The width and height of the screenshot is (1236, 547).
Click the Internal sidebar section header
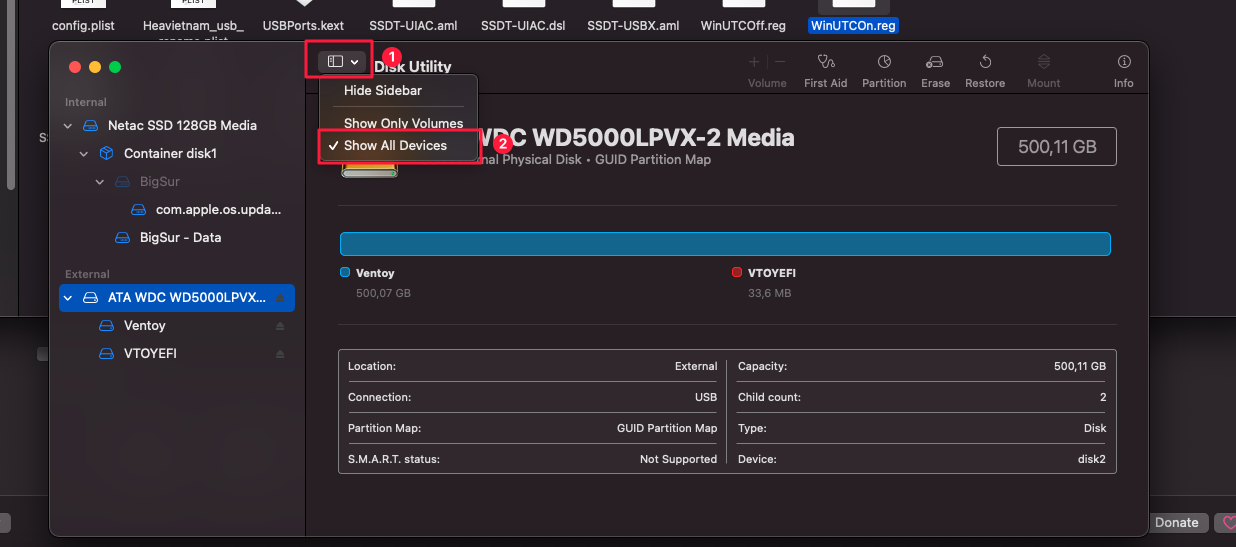(x=86, y=102)
